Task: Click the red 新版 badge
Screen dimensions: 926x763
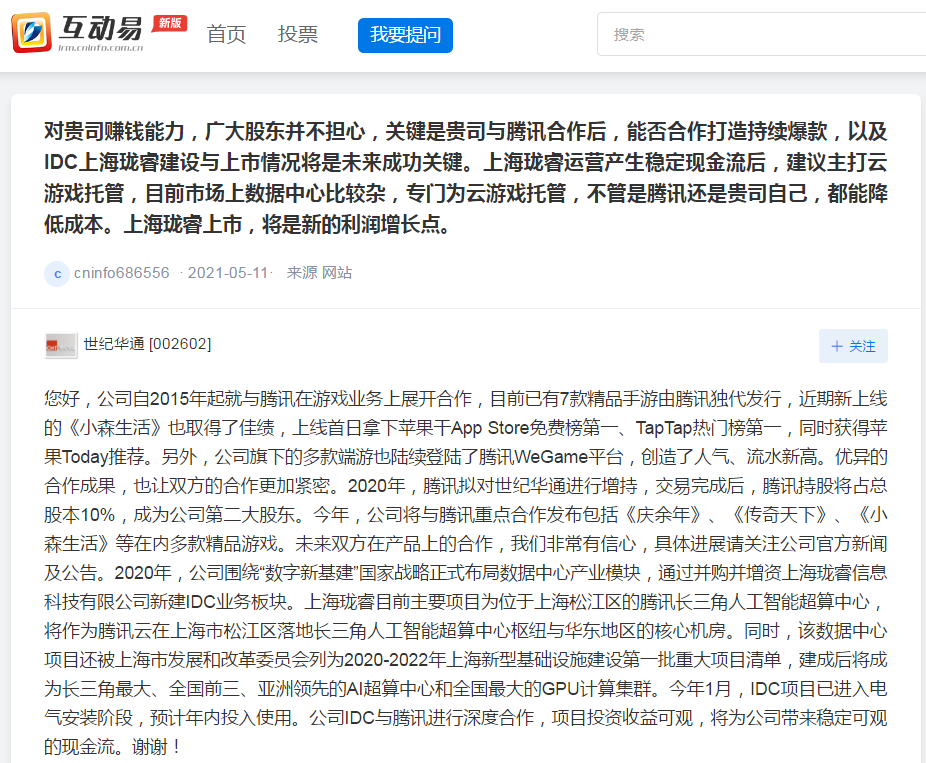Action: pyautogui.click(x=169, y=22)
